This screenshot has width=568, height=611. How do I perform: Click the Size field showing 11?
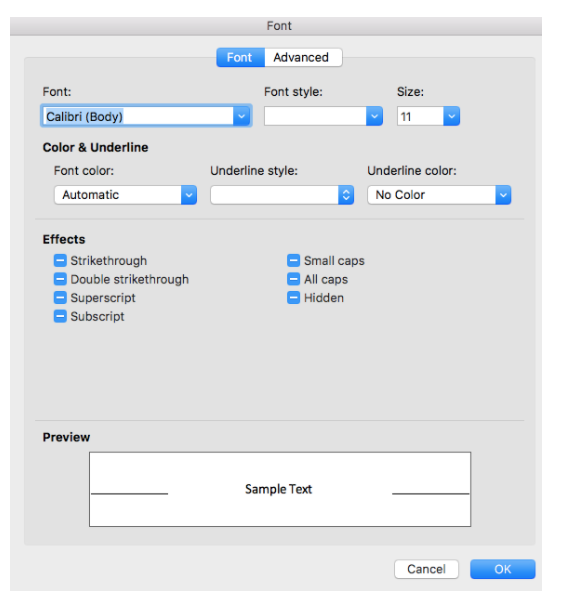[420, 116]
